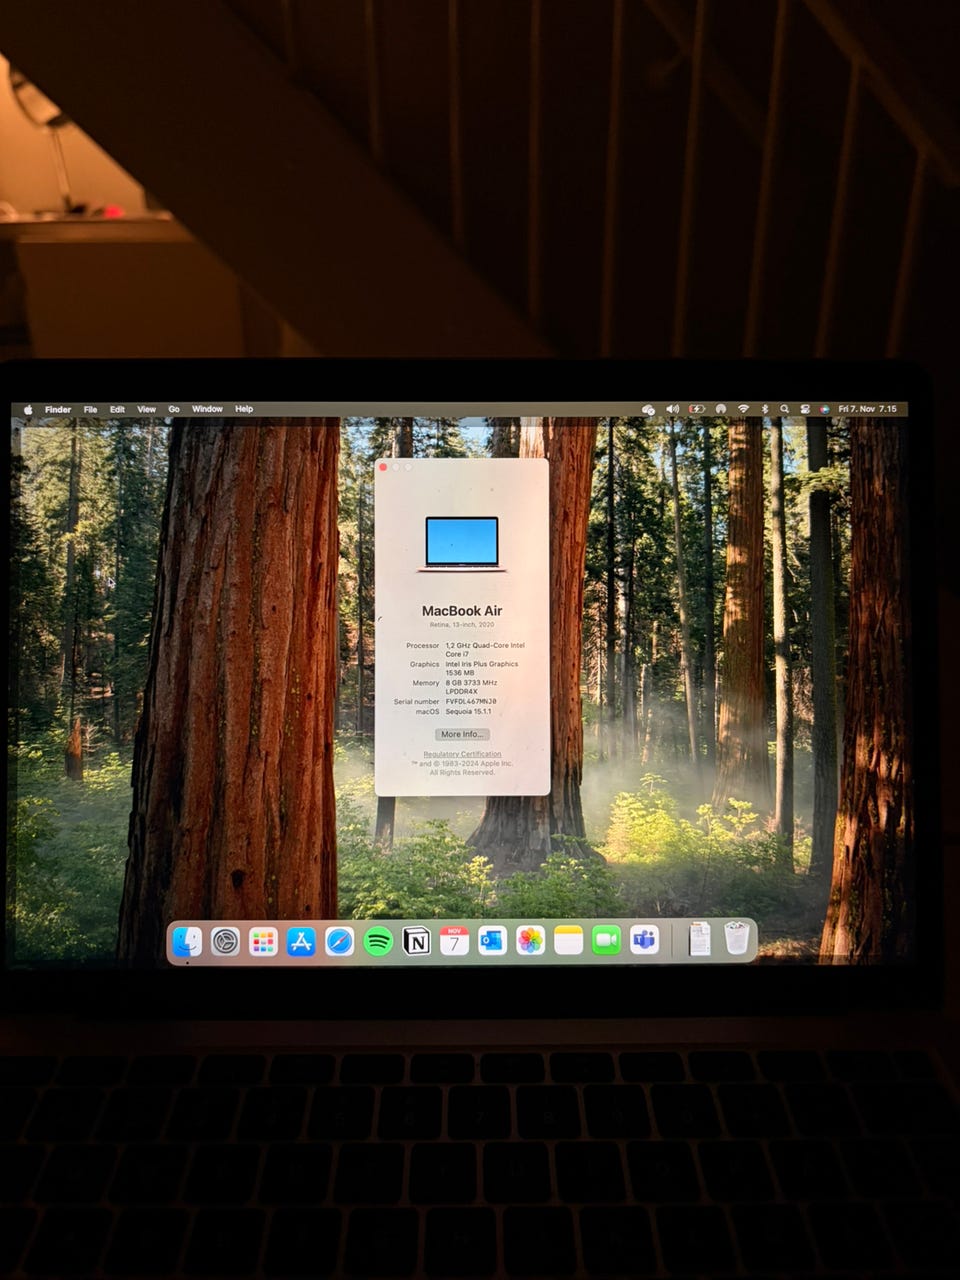Open Notion from the Dock
The image size is (960, 1280).
[x=416, y=941]
